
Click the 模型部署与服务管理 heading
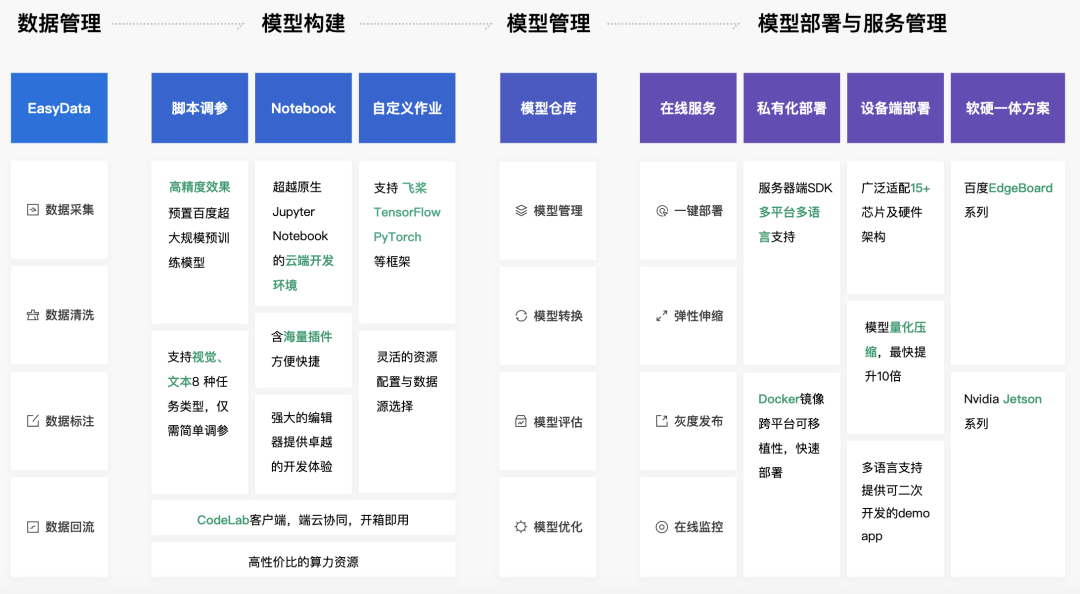pos(852,23)
